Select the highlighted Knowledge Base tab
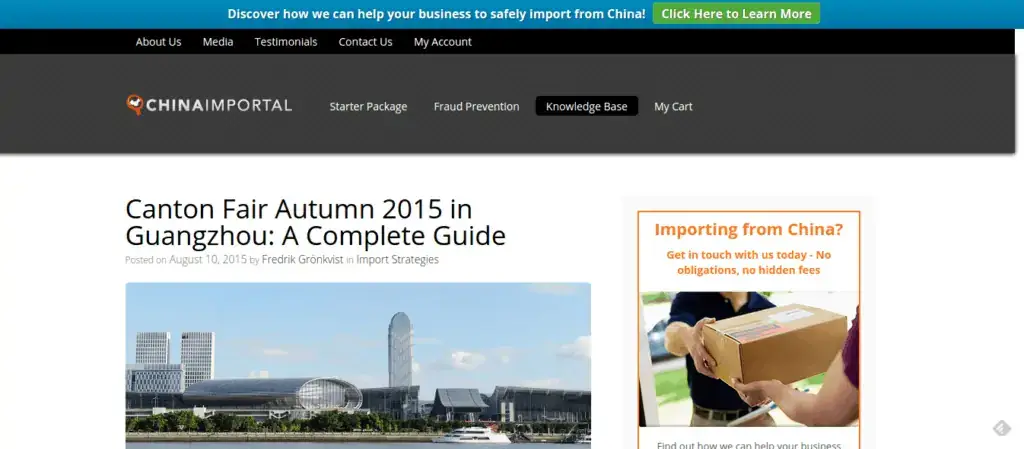The height and width of the screenshot is (449, 1024). coord(586,107)
